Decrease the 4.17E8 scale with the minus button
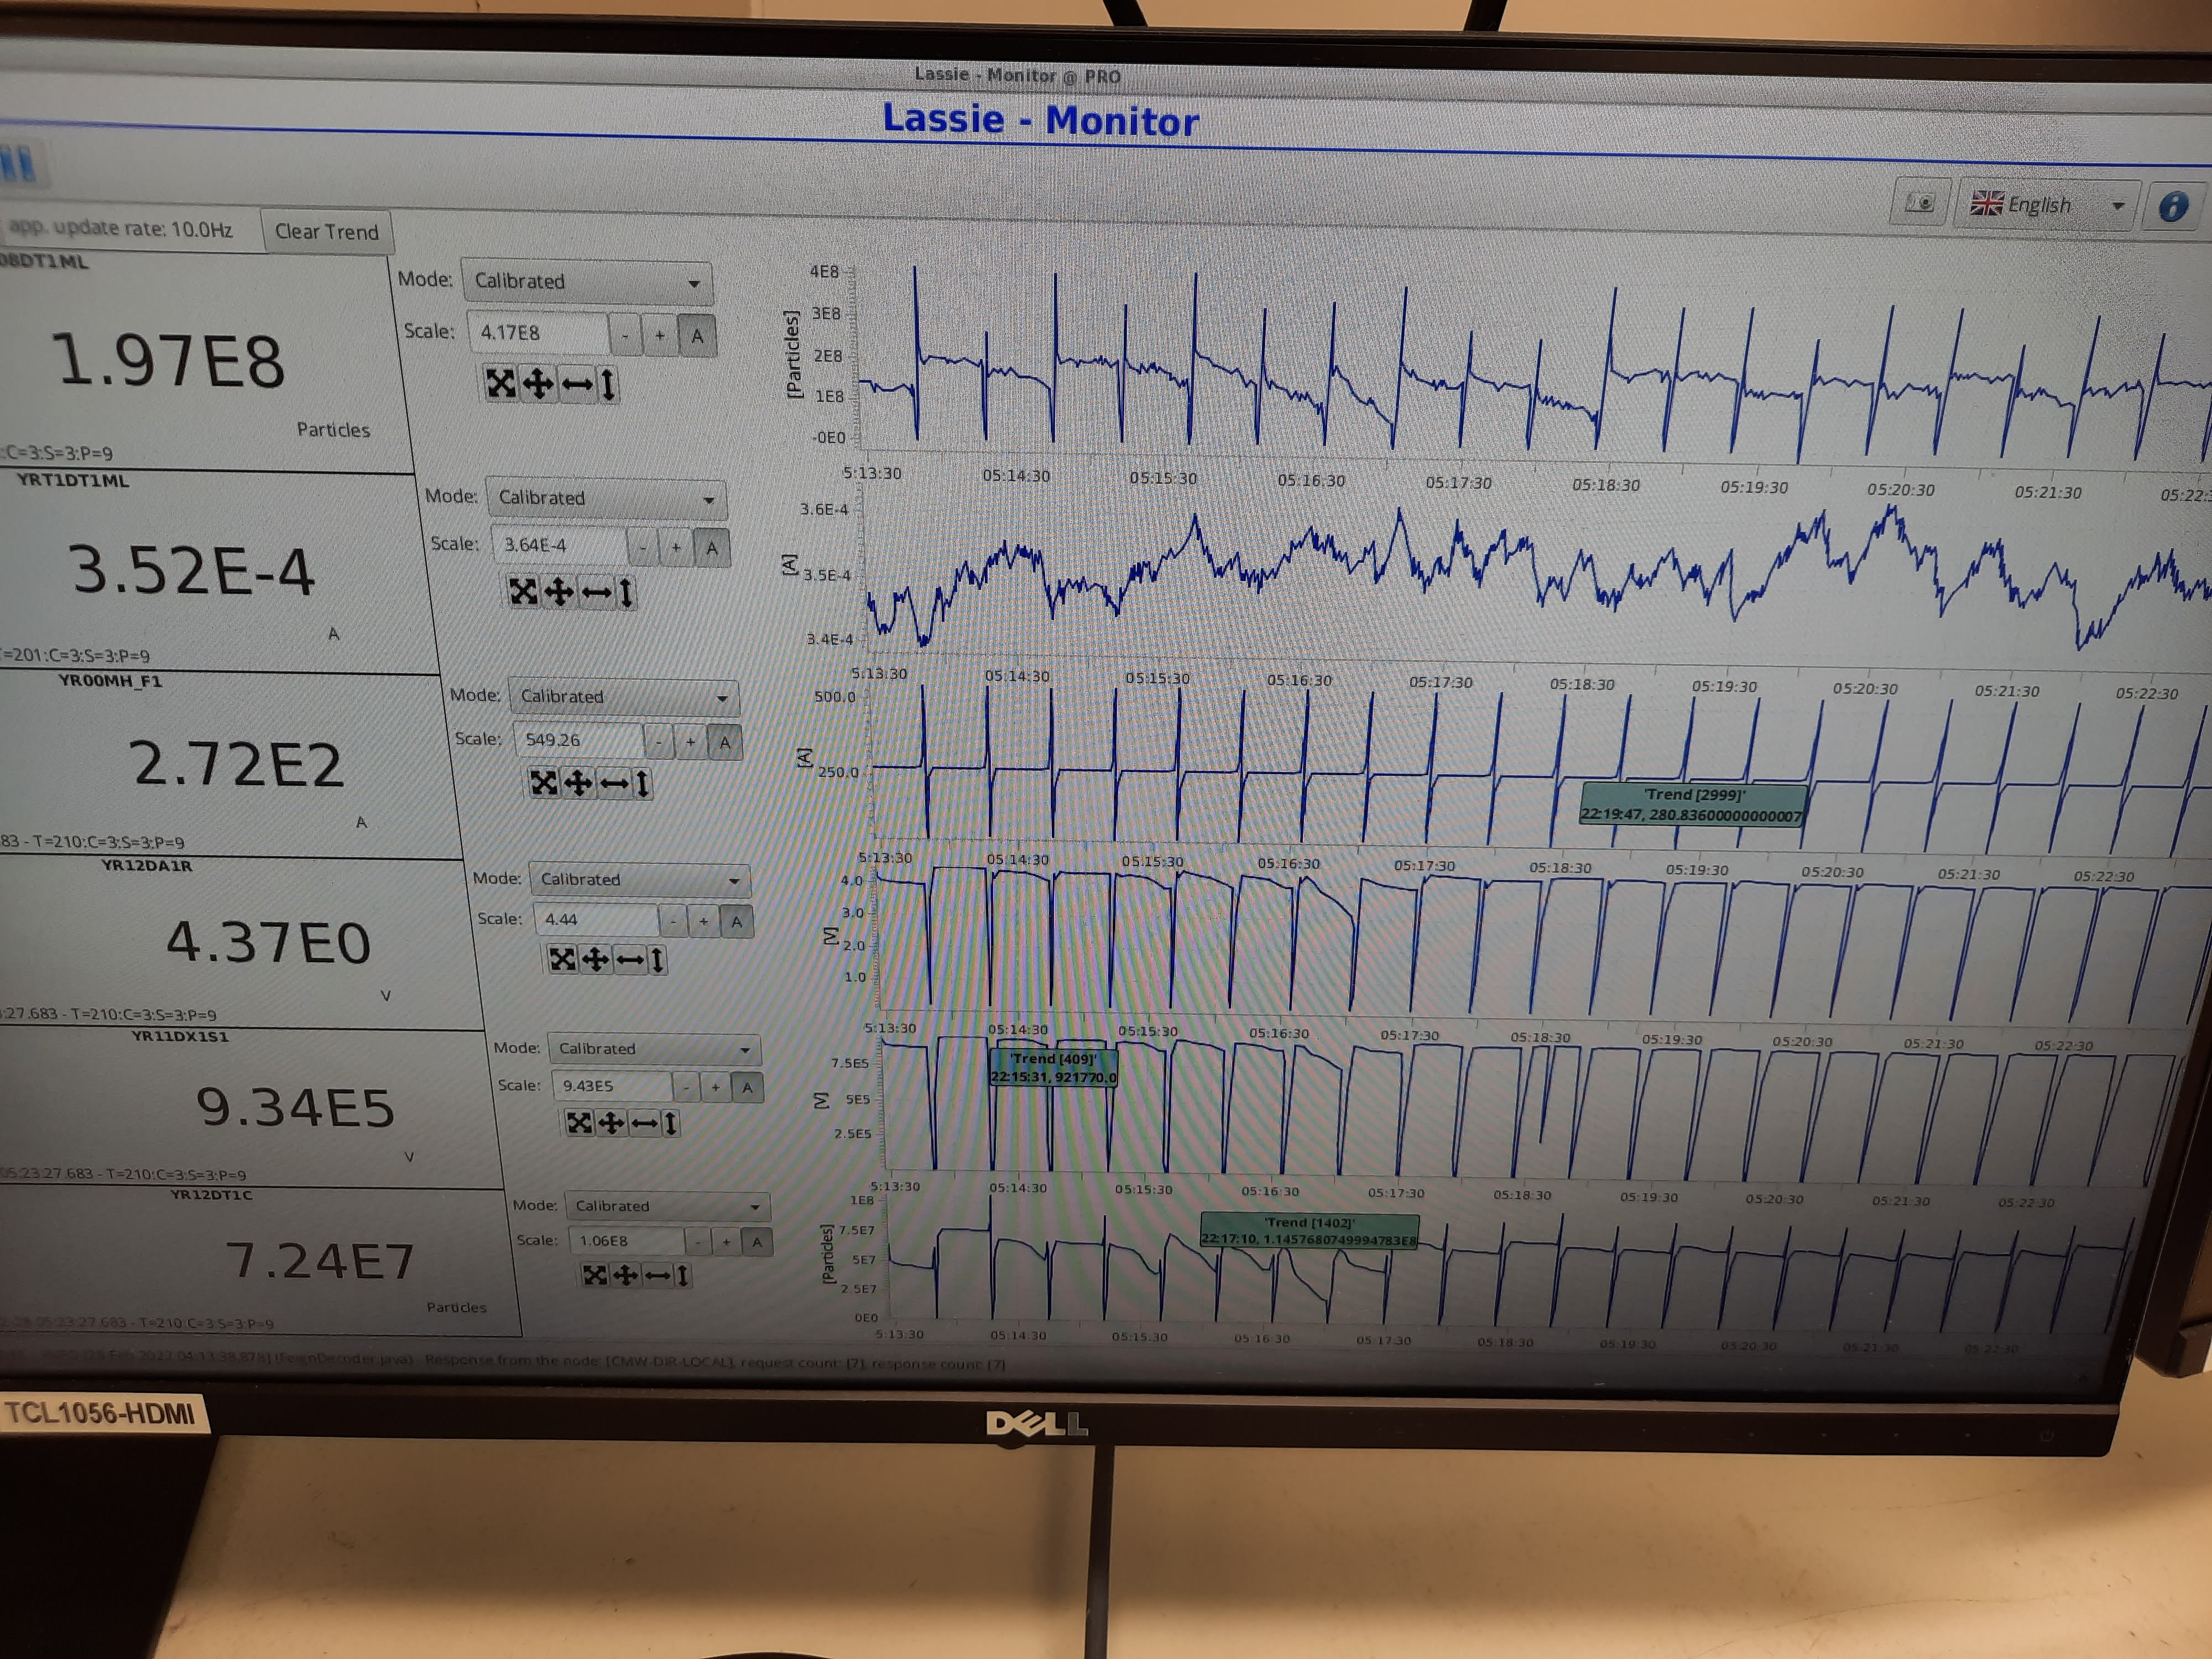The height and width of the screenshot is (1659, 2212). 626,335
